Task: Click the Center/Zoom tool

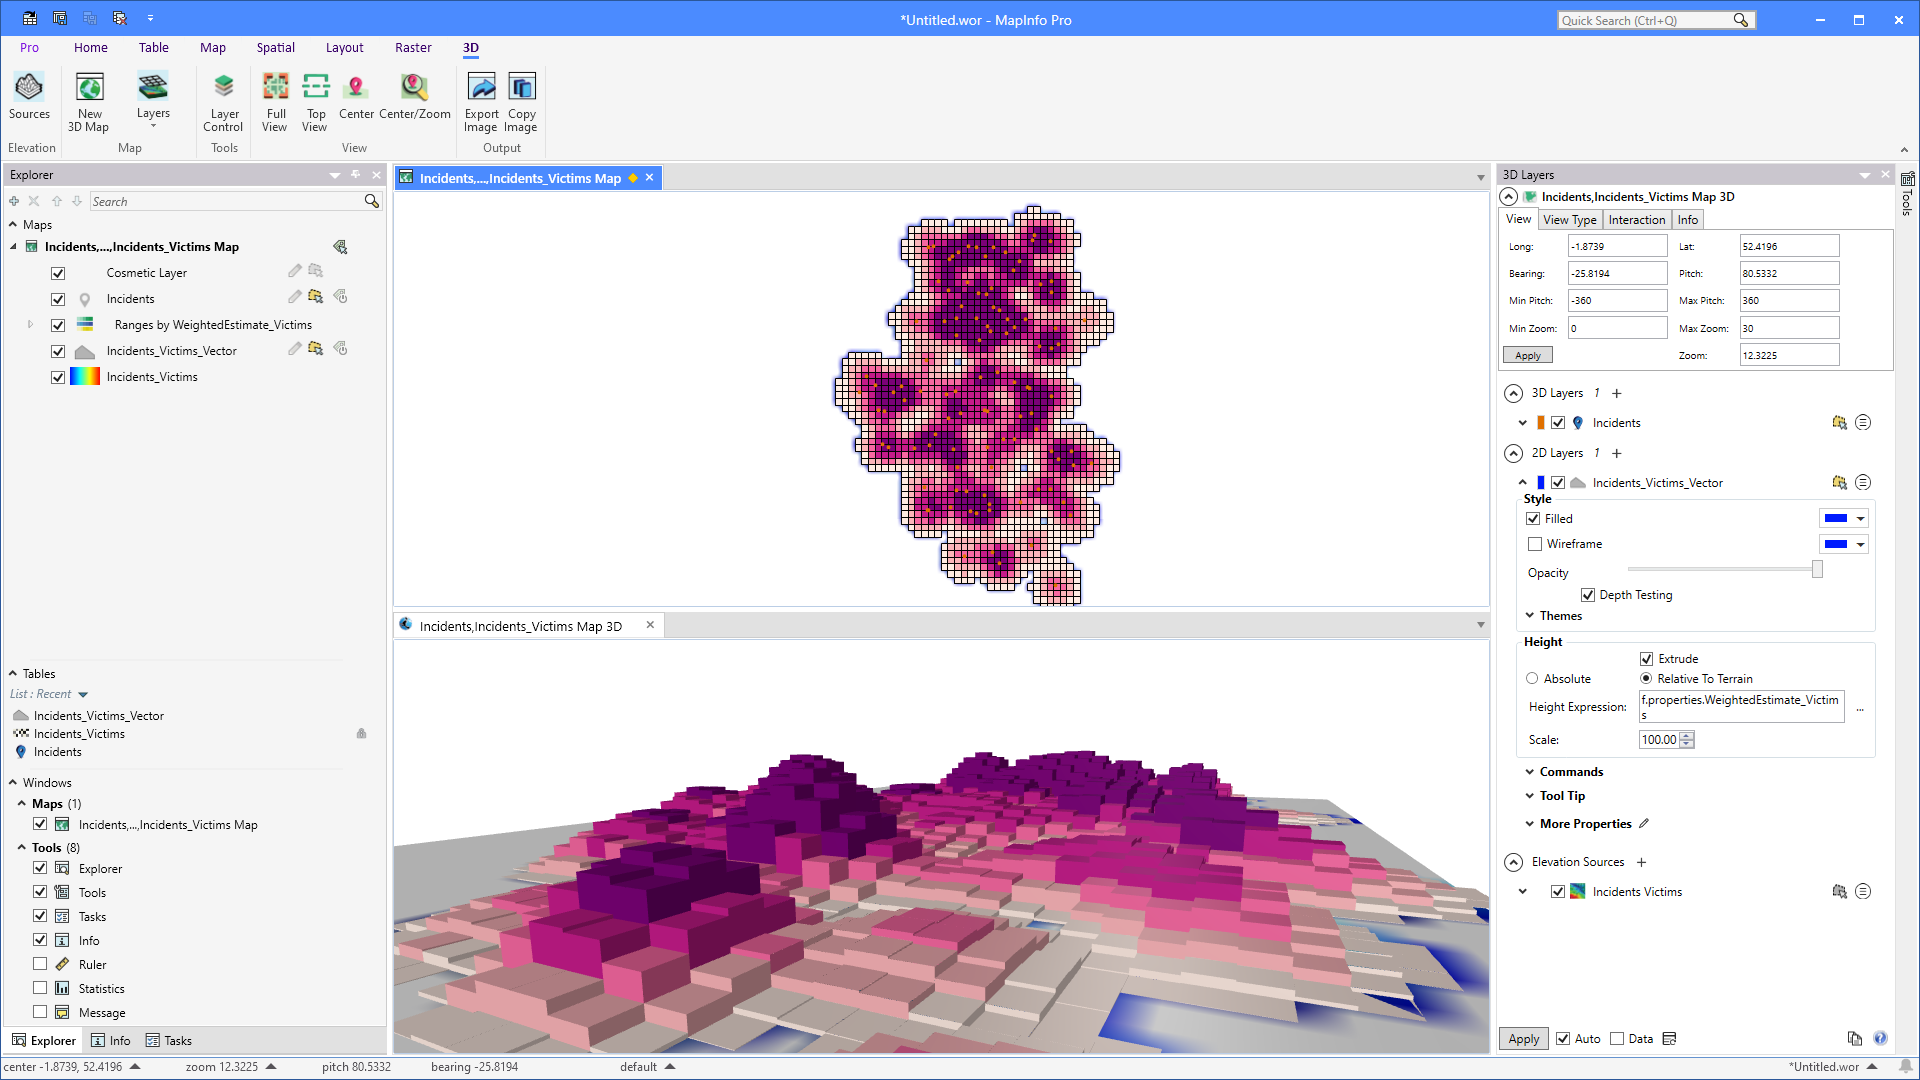Action: click(x=414, y=100)
